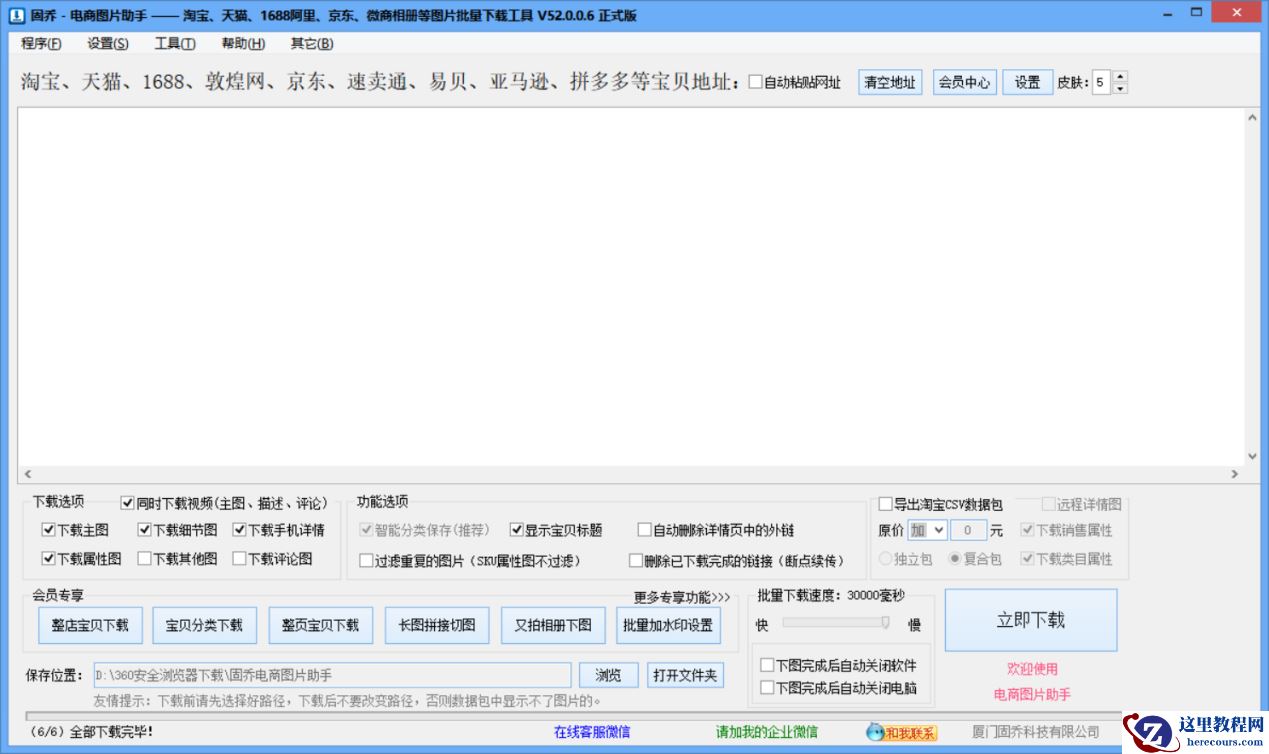1269x754 pixels.
Task: Open the 帮助 menu
Action: pyautogui.click(x=240, y=43)
